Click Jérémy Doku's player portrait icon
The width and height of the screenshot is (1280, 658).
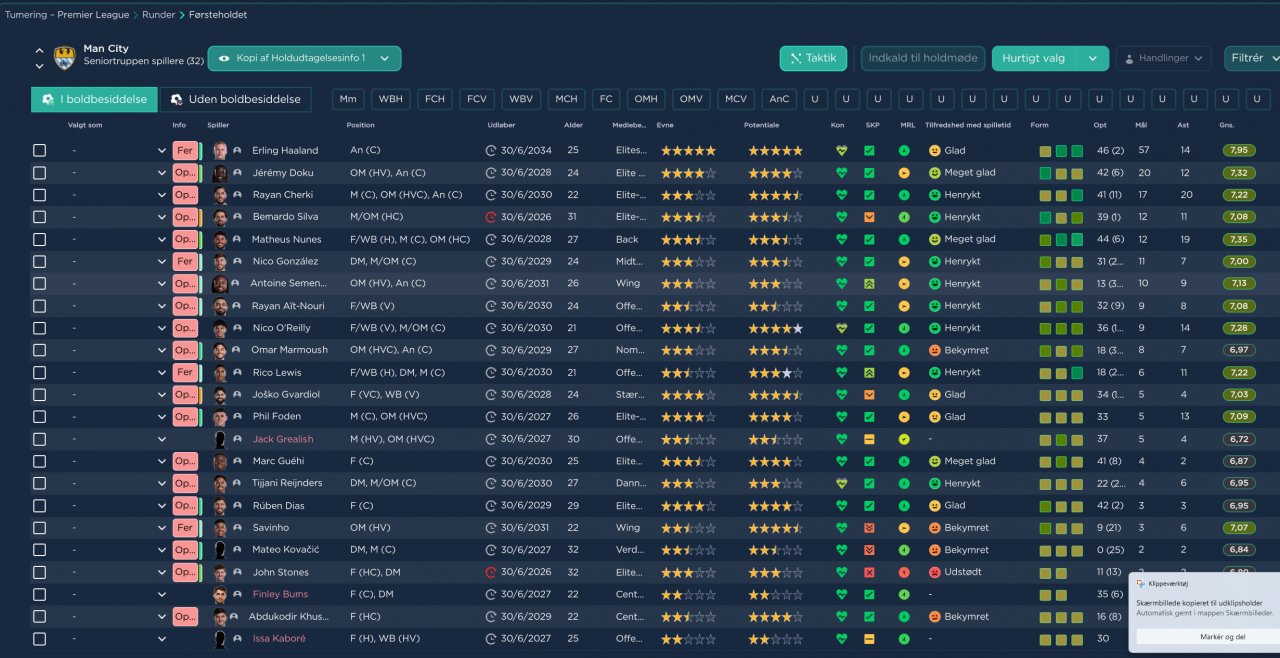219,173
